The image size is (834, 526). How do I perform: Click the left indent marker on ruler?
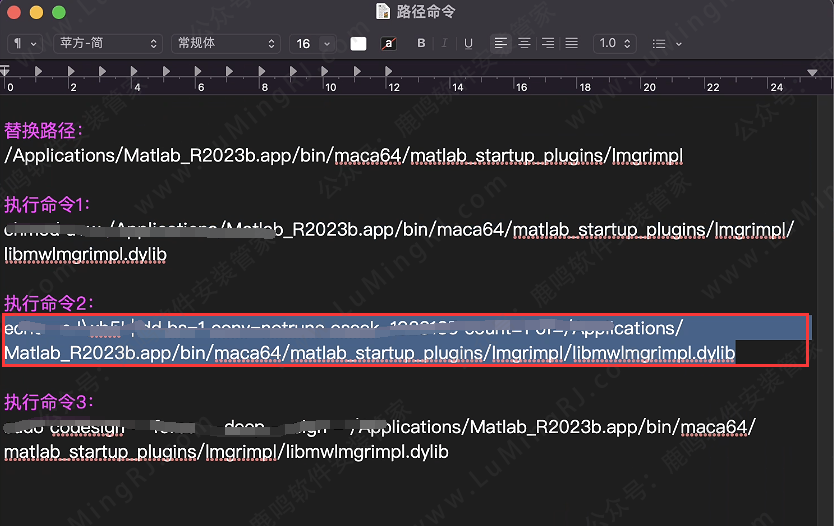[x=5, y=71]
